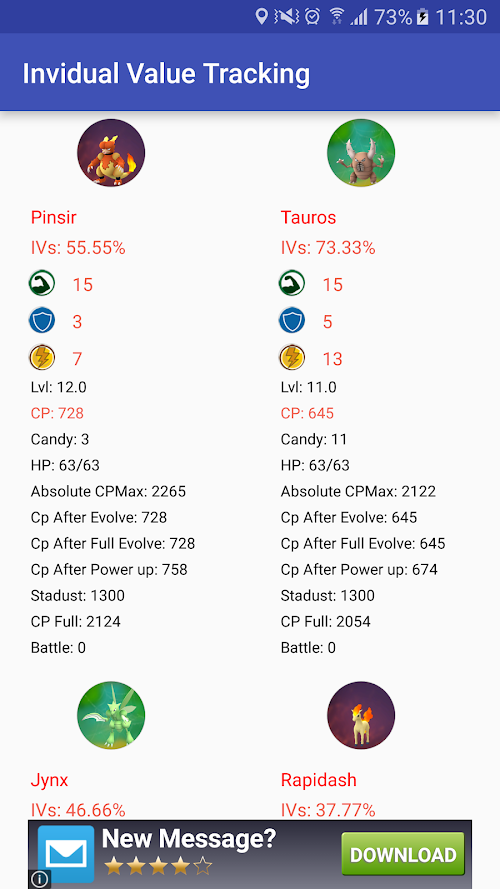Click the green DOWNLOAD button

pos(403,854)
